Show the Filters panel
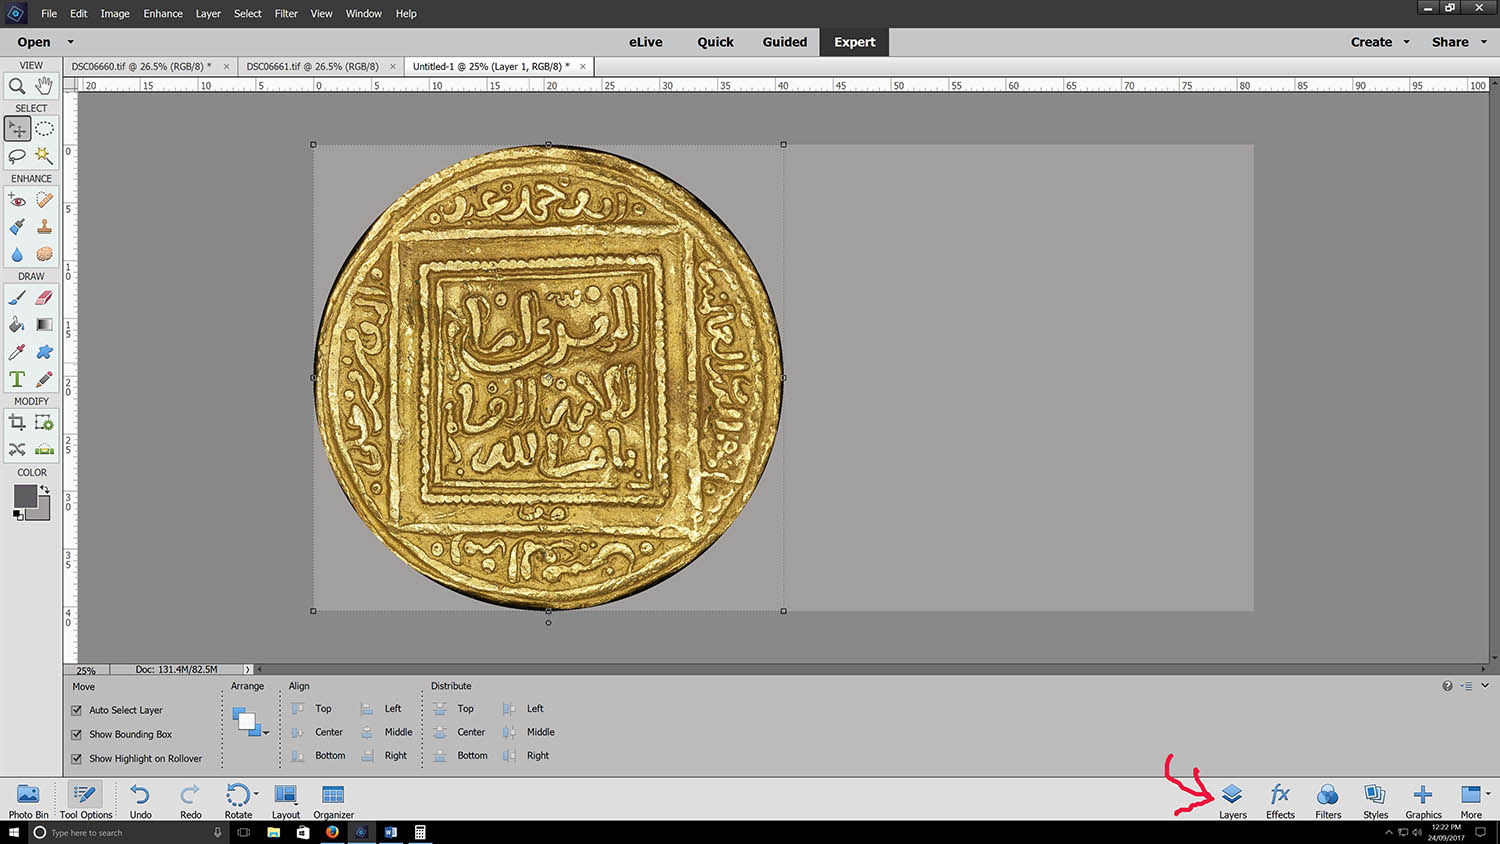 pos(1328,800)
